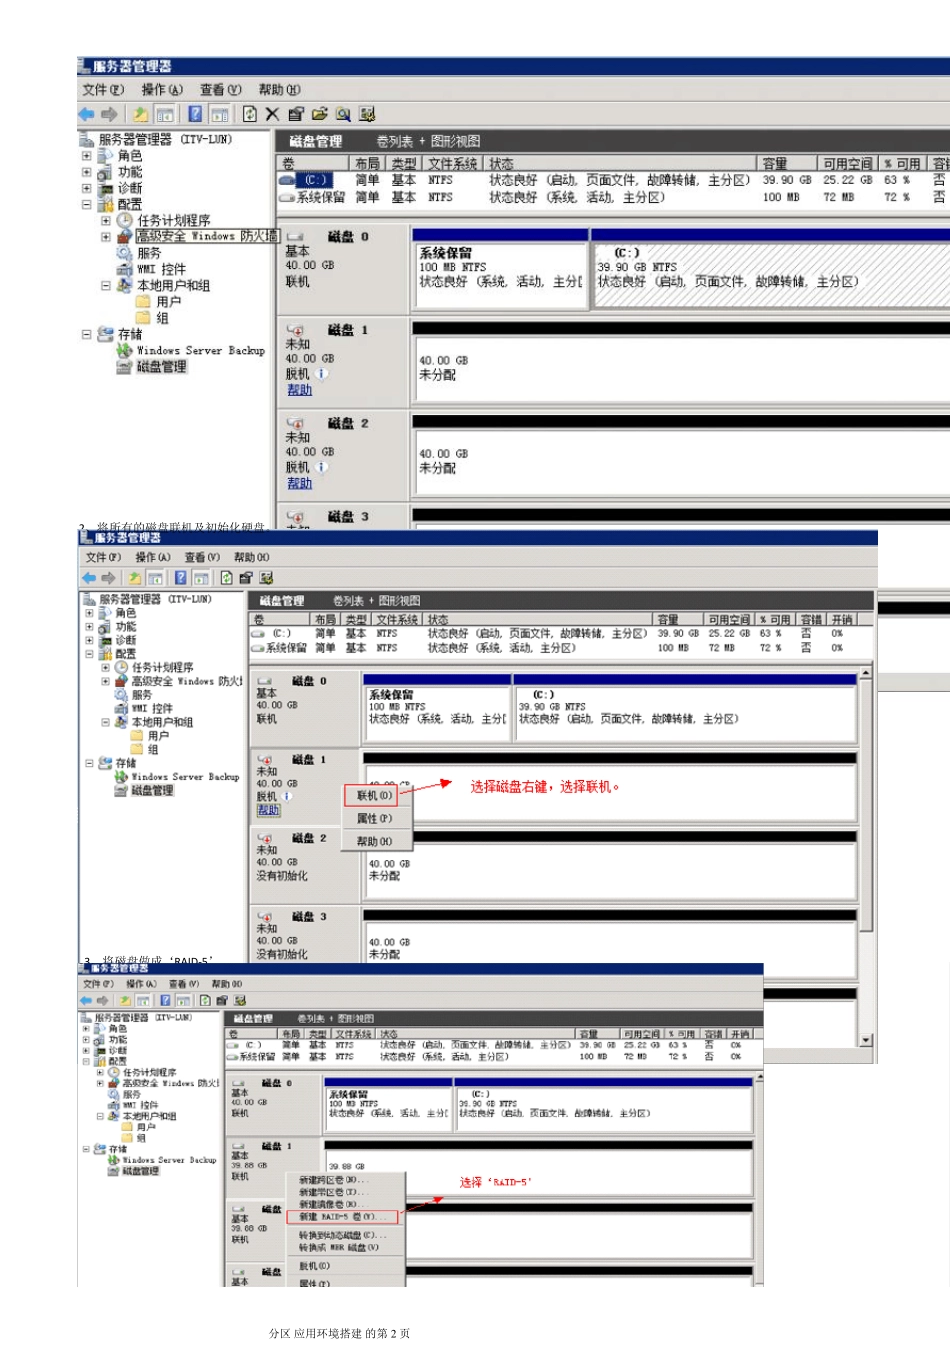Choose 属性(P) in middle window context menu
Screen dimensions: 950x1347
pos(374,819)
